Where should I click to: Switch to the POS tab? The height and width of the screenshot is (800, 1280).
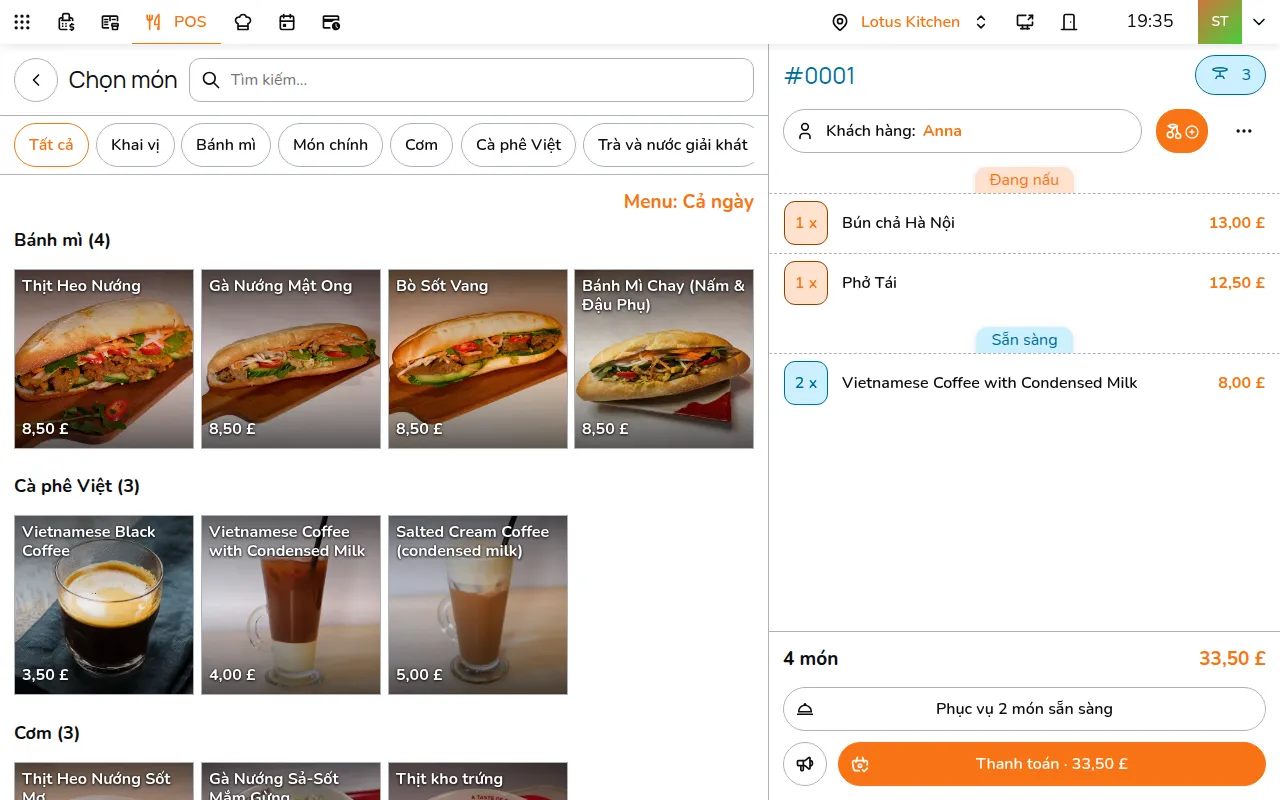(176, 22)
